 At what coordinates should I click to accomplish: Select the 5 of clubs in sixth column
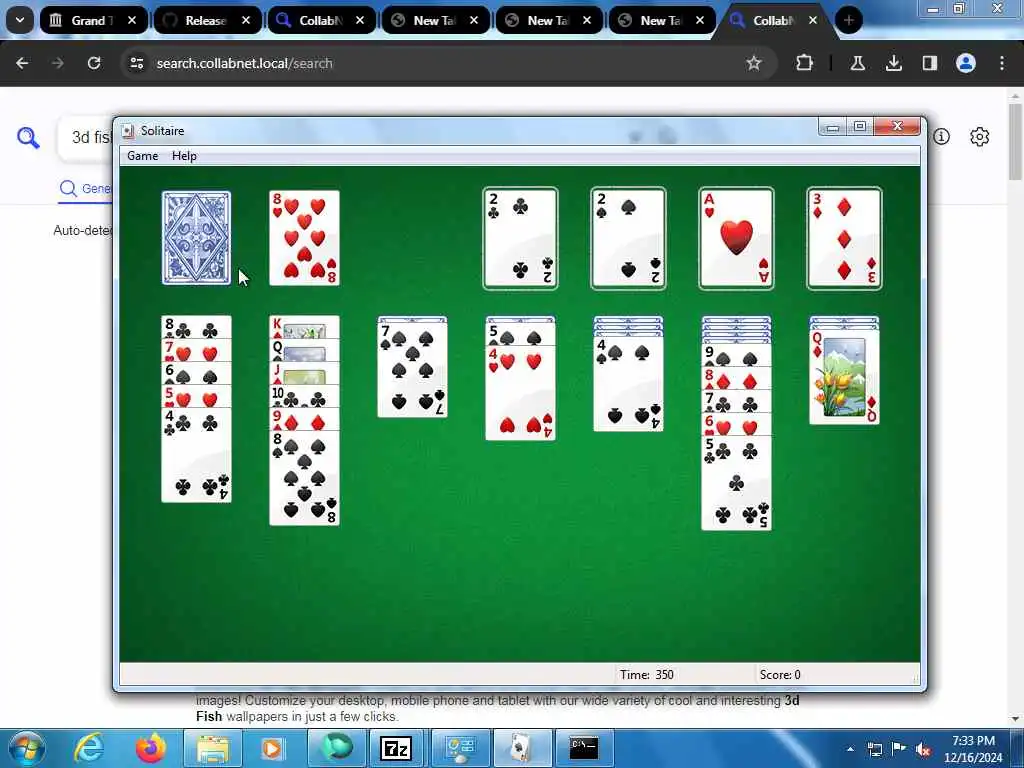[x=736, y=483]
